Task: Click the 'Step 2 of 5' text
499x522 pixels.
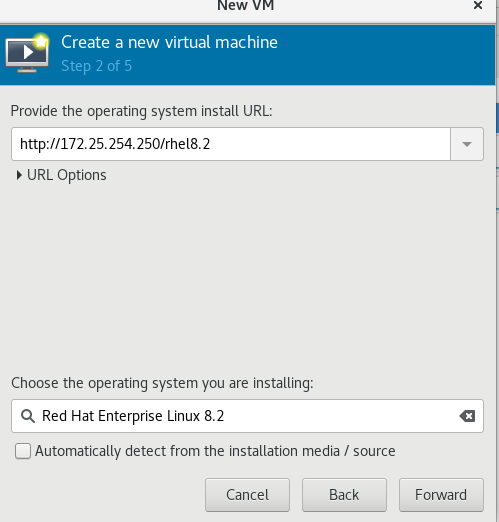Action: pyautogui.click(x=96, y=66)
